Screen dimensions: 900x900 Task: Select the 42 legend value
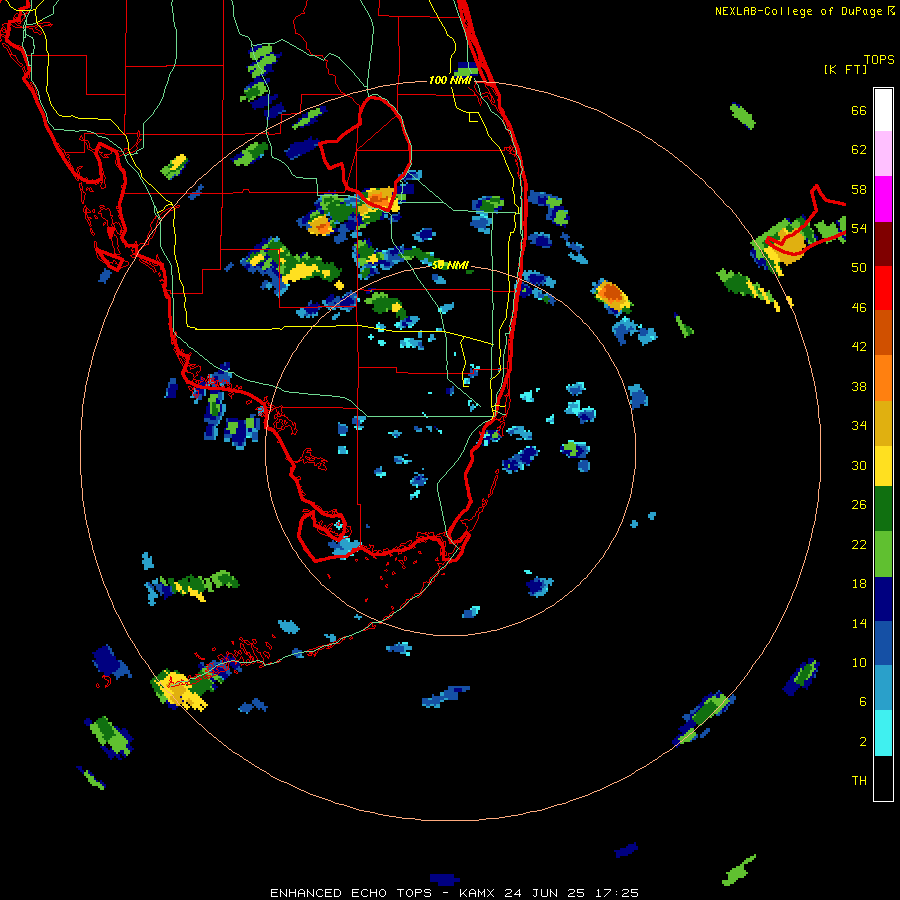(859, 347)
